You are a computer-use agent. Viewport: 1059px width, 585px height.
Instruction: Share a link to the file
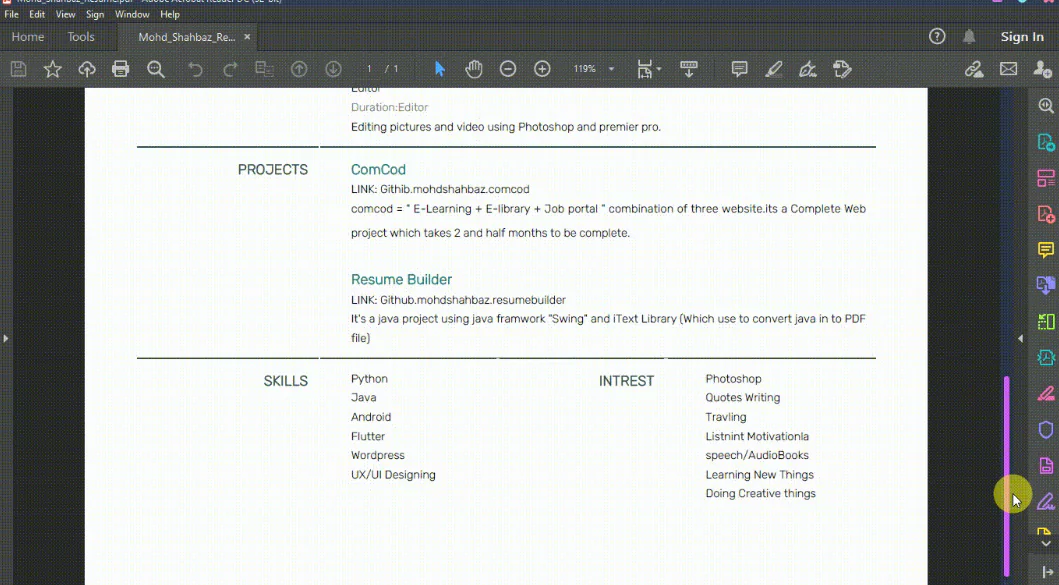tap(974, 69)
